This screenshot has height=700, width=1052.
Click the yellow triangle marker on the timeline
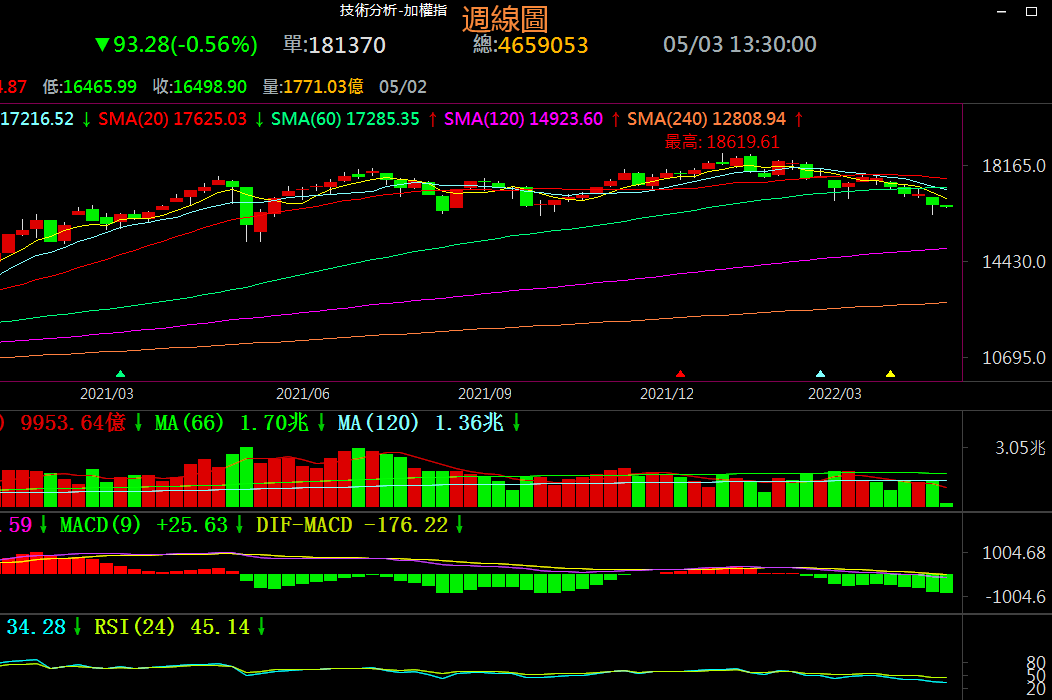pos(890,373)
